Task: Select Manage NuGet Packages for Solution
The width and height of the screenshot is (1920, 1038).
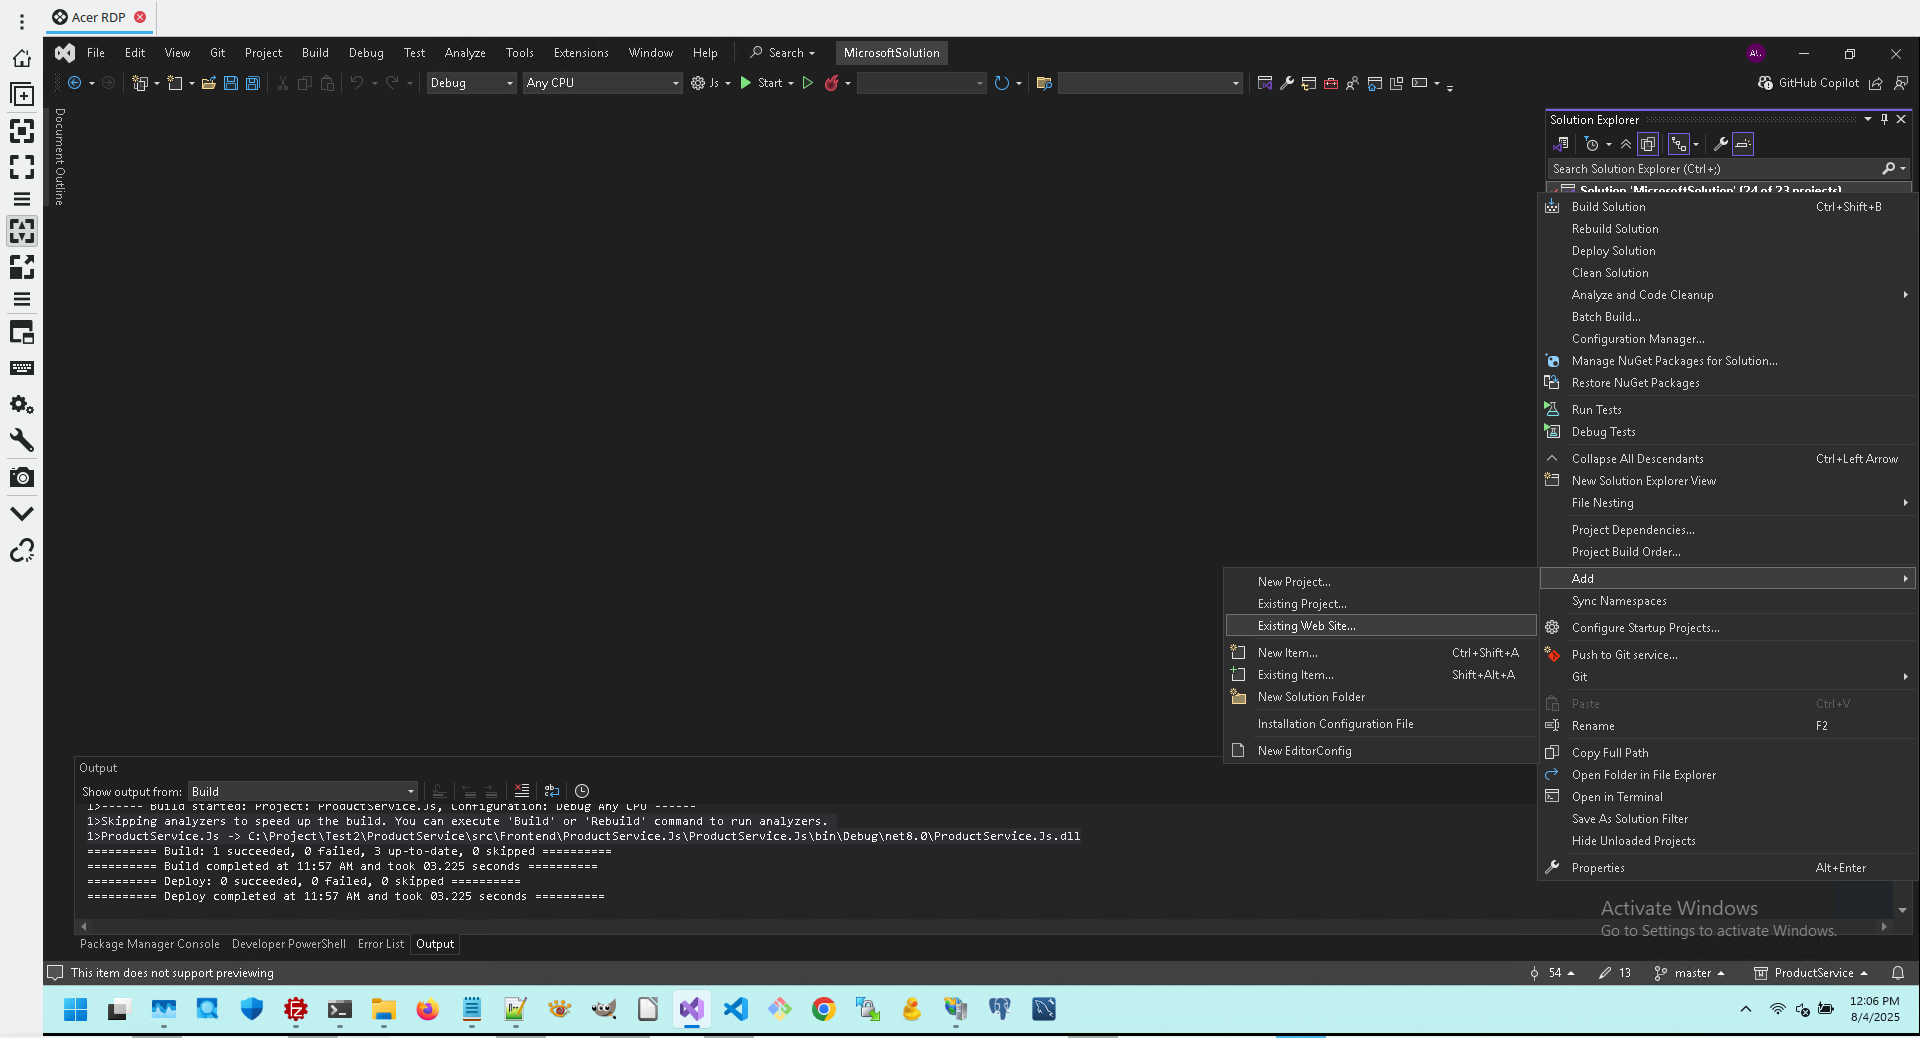Action: 1726,361
